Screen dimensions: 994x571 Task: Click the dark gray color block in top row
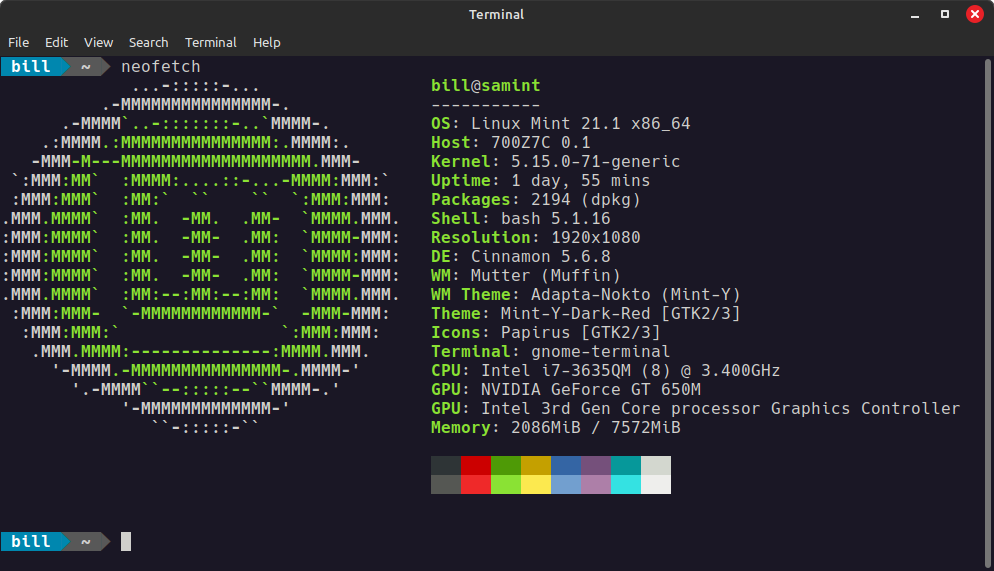pos(446,465)
